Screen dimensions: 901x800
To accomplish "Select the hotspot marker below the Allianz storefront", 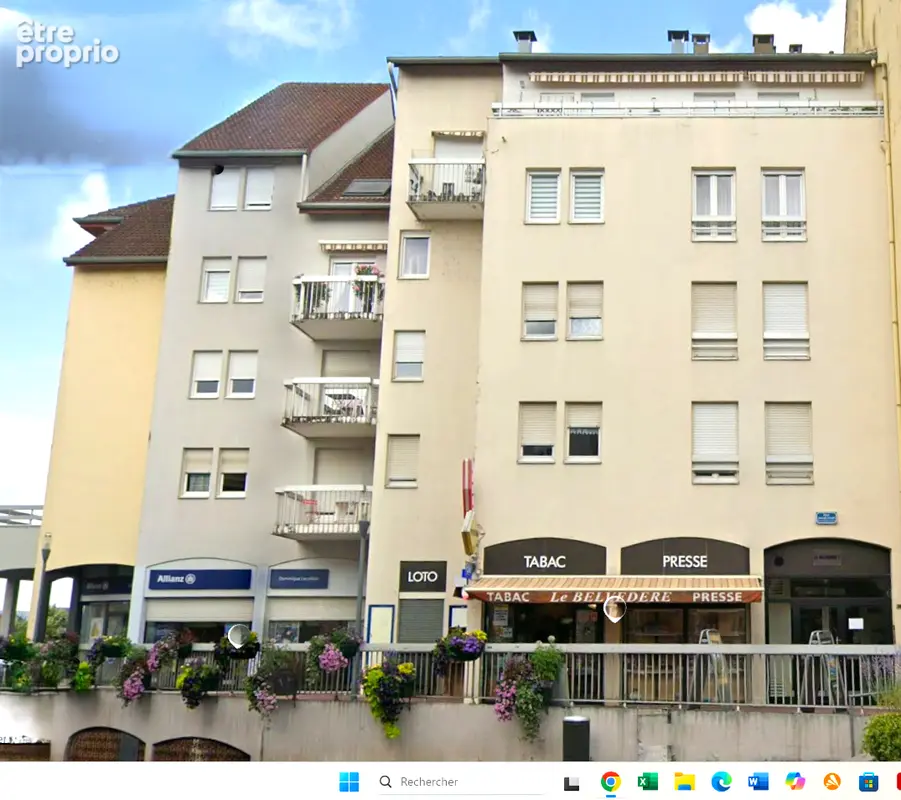I will coord(238,636).
